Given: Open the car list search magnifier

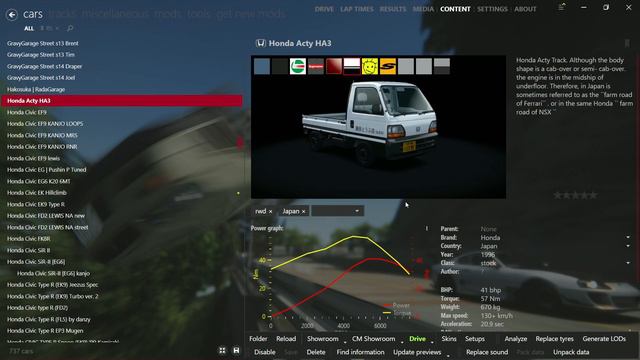Looking at the screenshot, I should tap(70, 28).
